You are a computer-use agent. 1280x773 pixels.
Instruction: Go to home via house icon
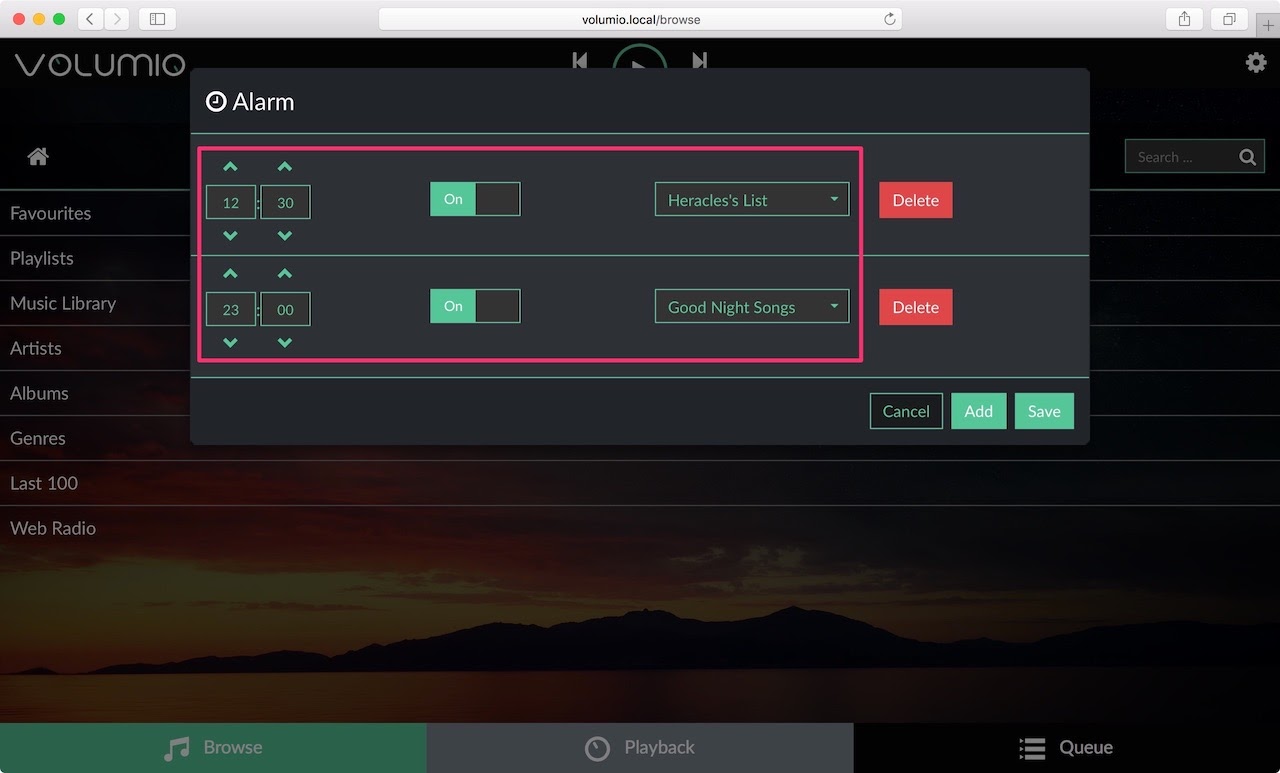(38, 156)
